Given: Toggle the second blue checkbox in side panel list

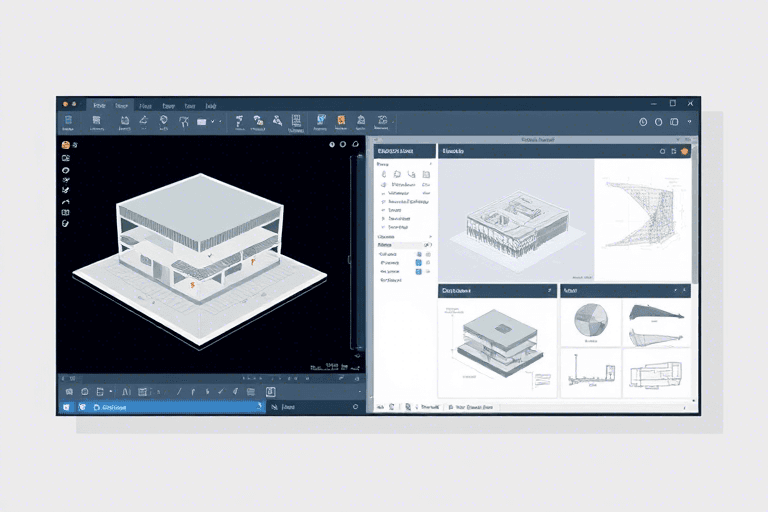Looking at the screenshot, I should pos(418,263).
